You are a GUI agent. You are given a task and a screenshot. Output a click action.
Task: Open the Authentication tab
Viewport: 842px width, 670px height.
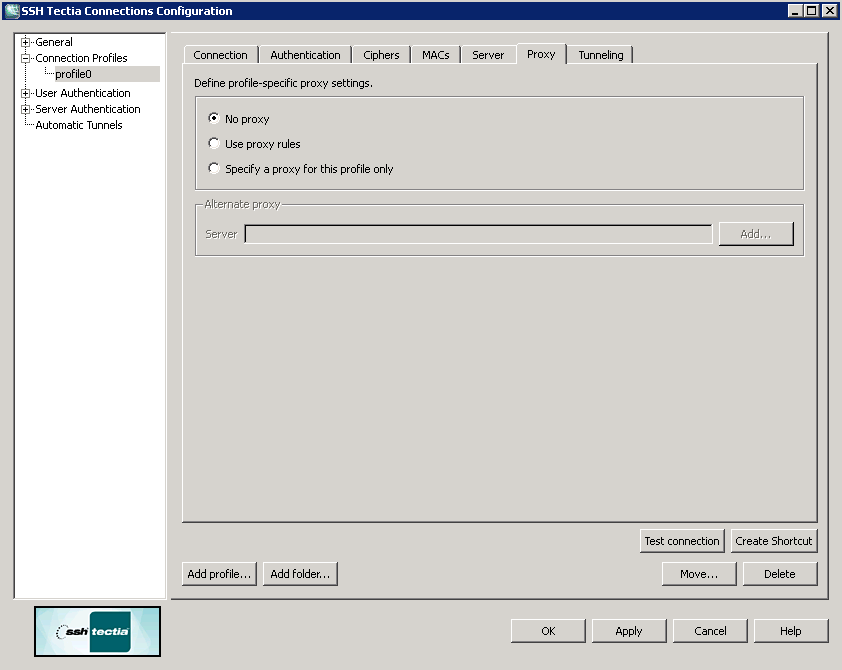tap(305, 55)
